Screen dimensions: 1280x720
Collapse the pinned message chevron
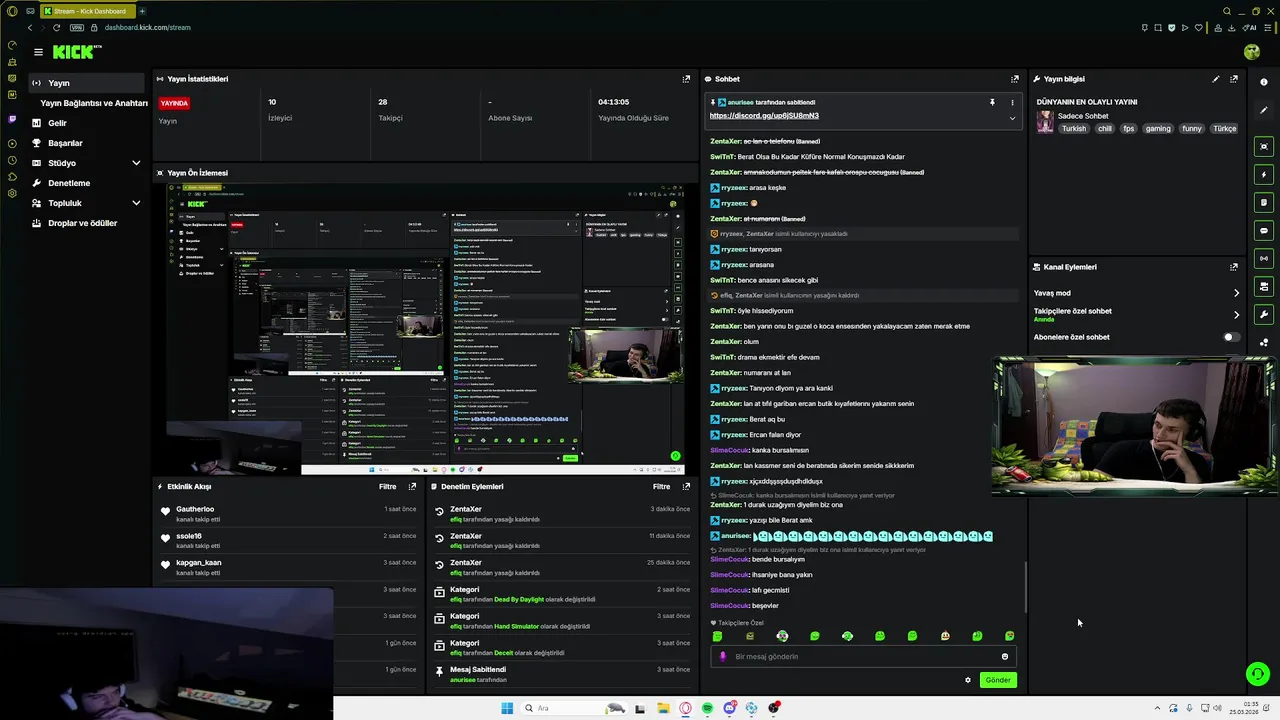(1012, 118)
